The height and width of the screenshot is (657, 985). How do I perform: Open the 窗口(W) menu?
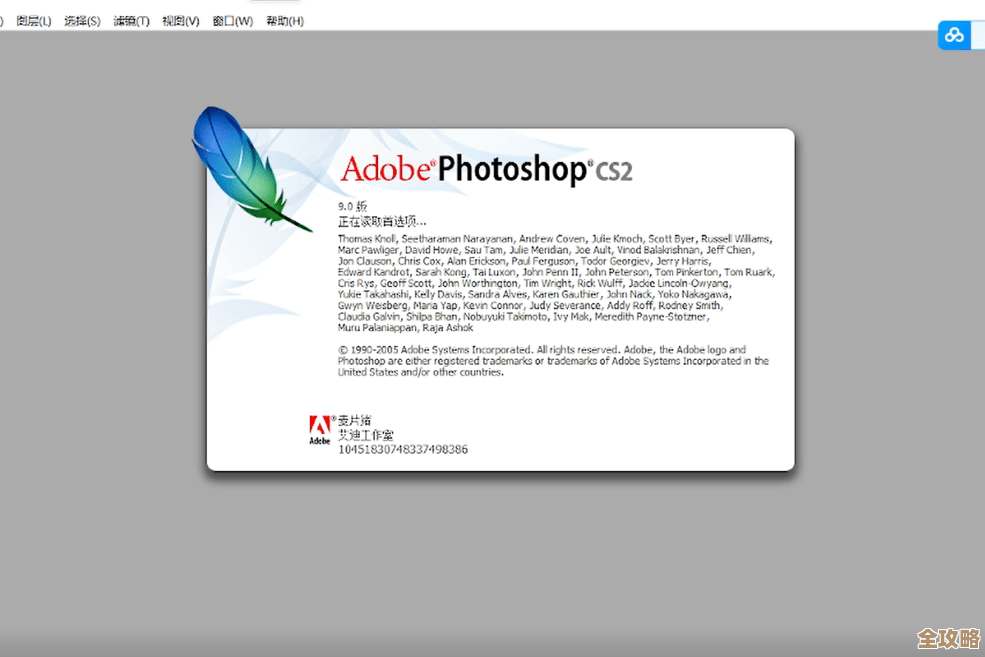232,20
